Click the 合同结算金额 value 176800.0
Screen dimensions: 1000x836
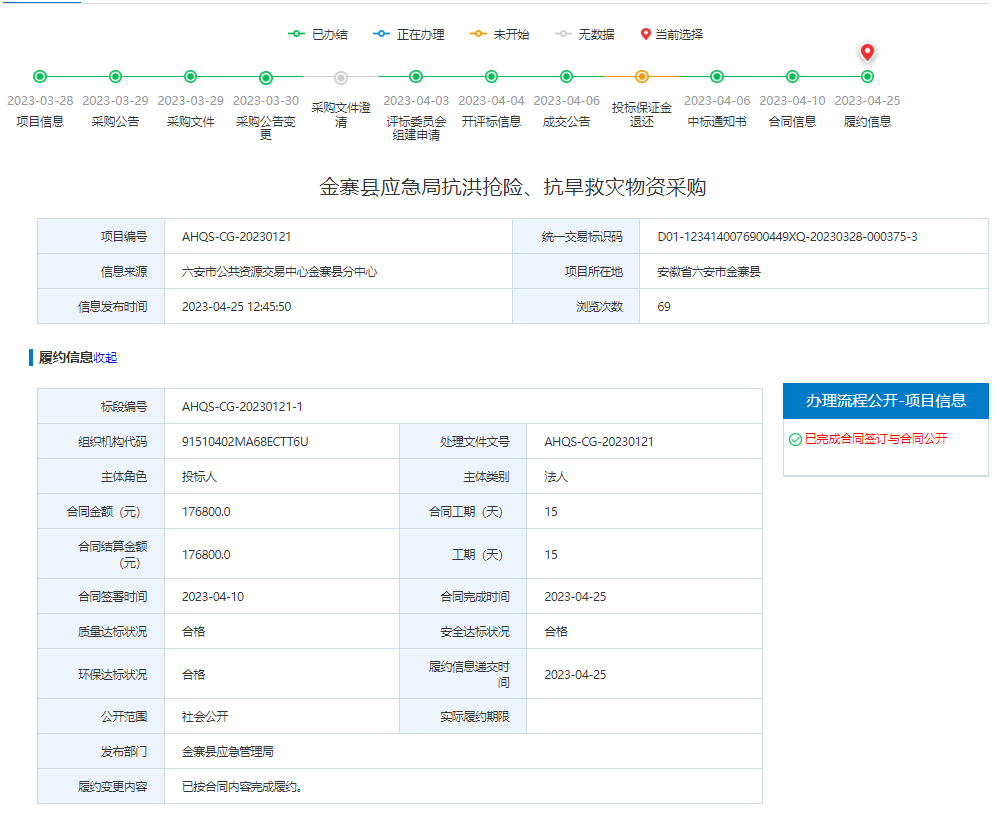pyautogui.click(x=206, y=555)
